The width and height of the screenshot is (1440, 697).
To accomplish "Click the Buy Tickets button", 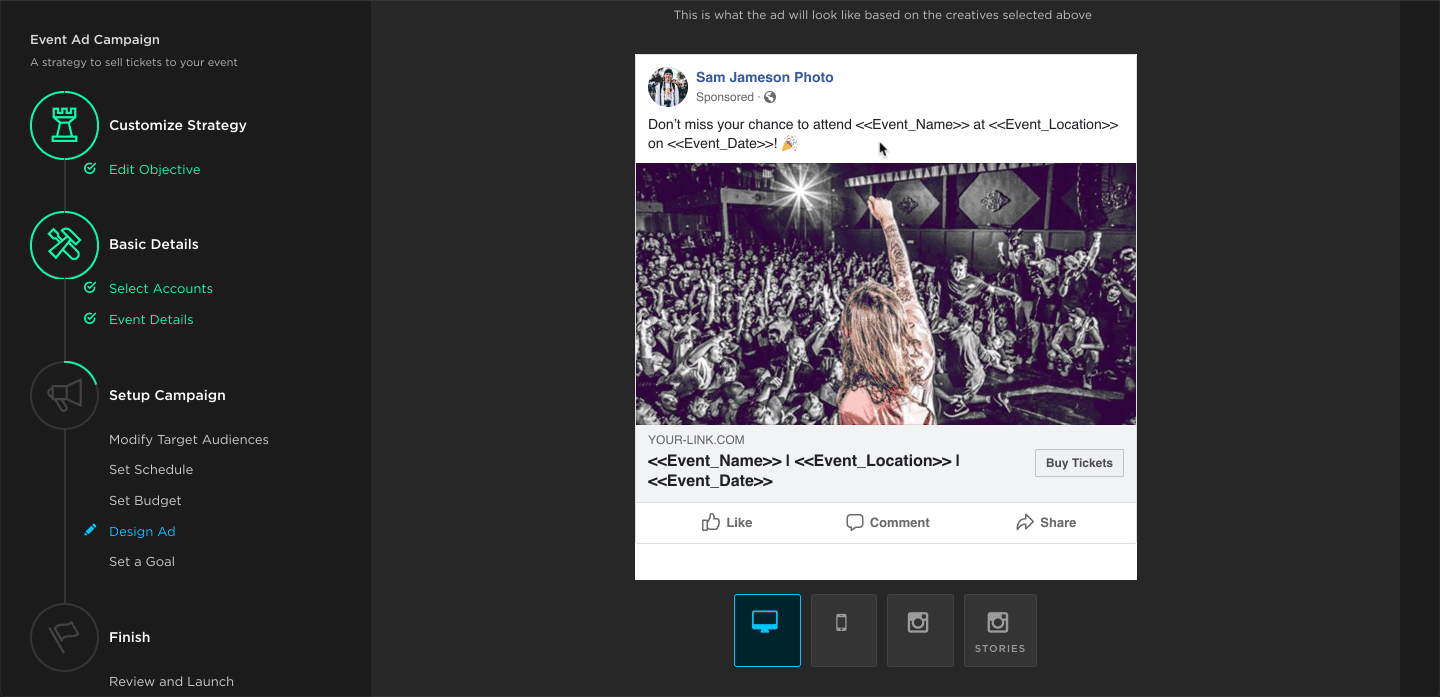I will point(1079,463).
